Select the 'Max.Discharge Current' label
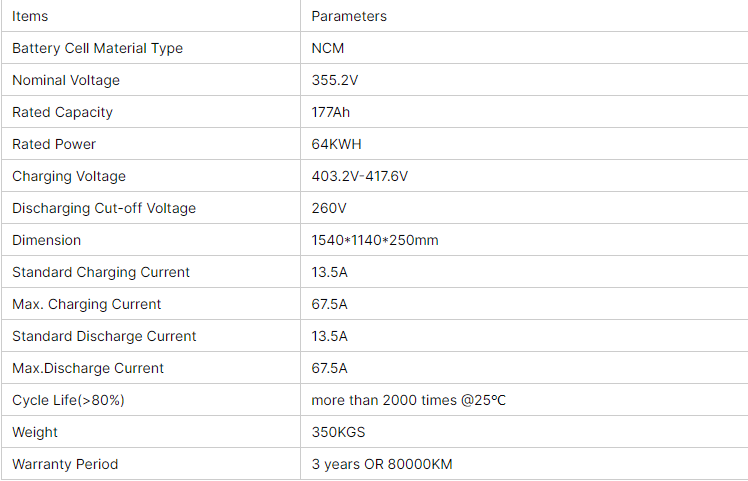This screenshot has width=748, height=481. click(88, 368)
